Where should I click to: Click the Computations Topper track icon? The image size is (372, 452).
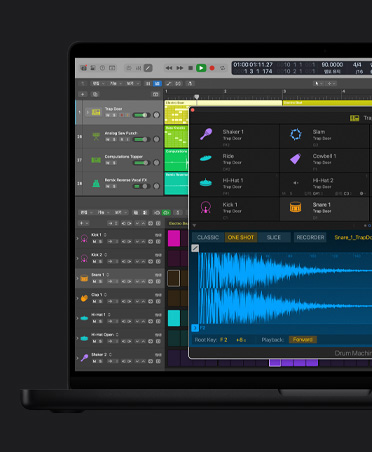coord(96,160)
